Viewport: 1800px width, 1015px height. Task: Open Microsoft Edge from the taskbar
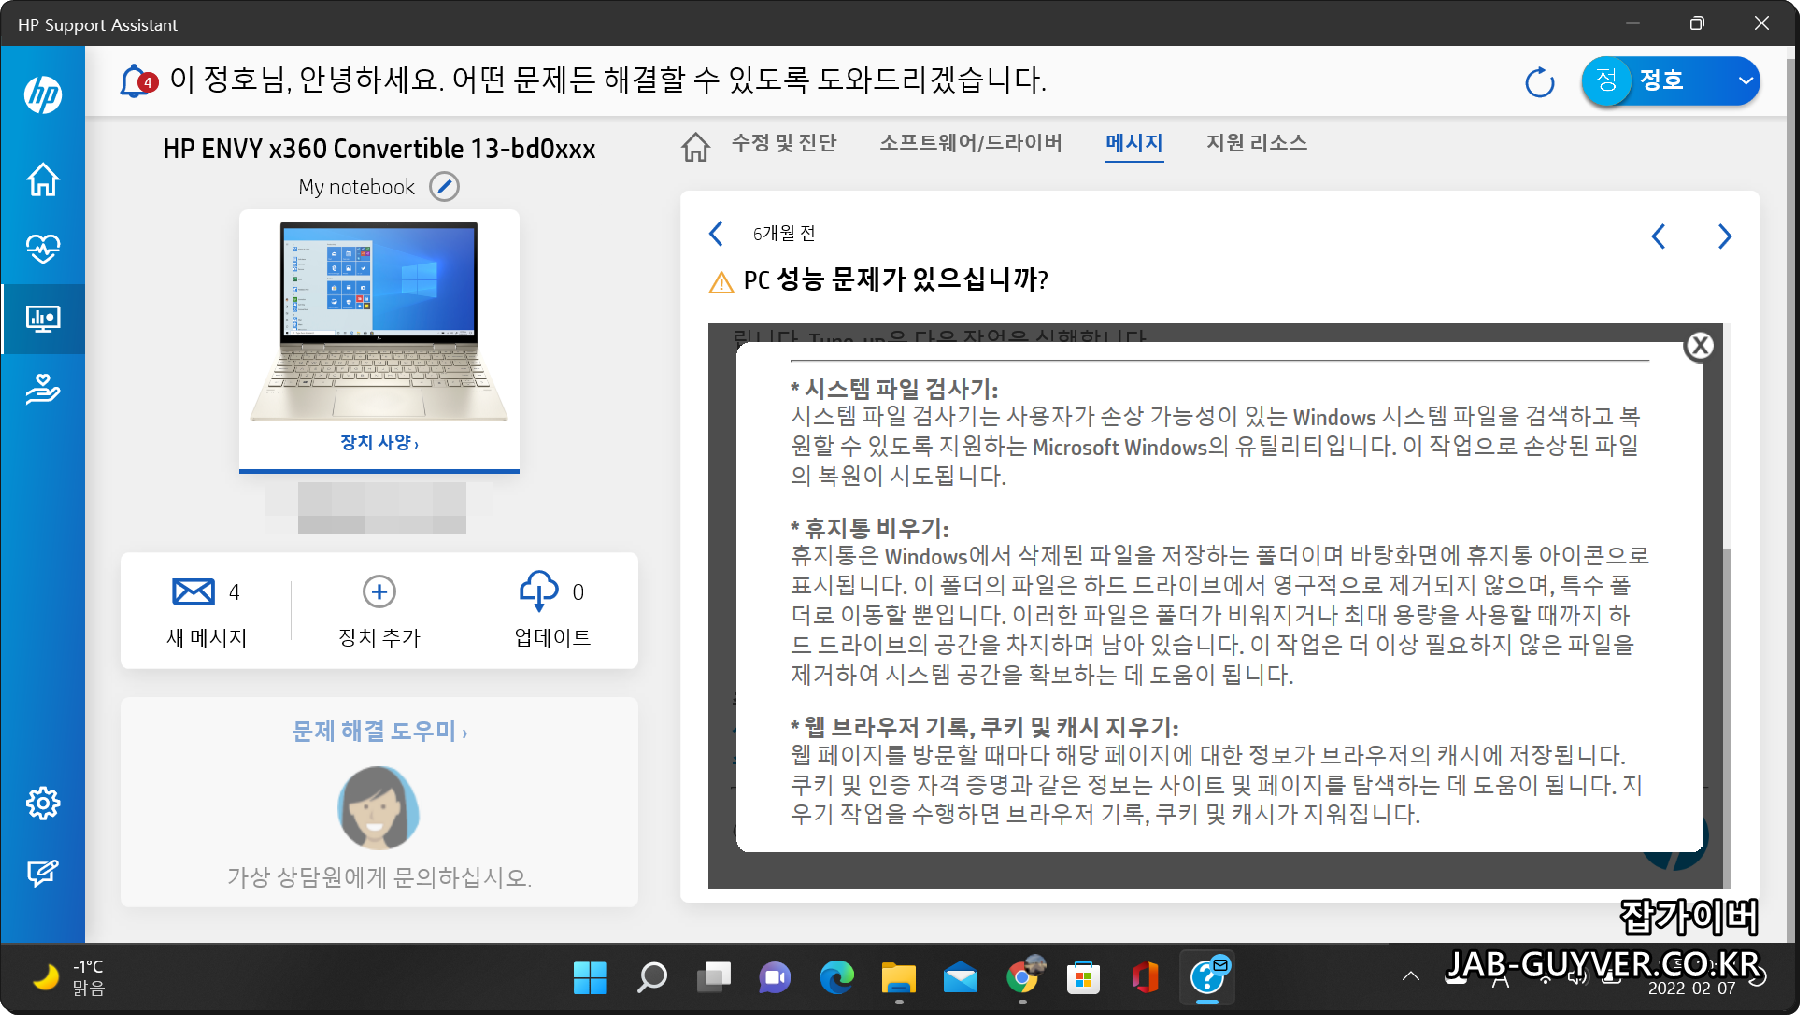pyautogui.click(x=837, y=978)
